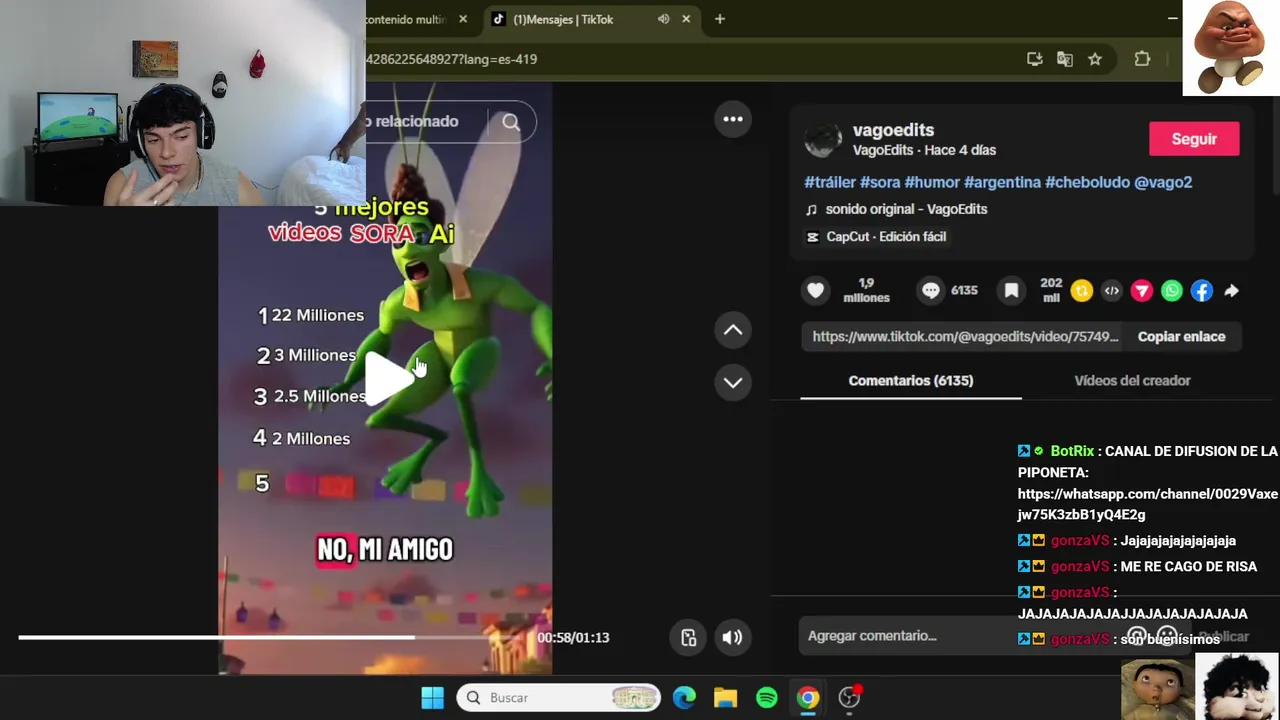This screenshot has height=720, width=1280.
Task: Click the 1,9 millones likes count
Action: tap(866, 291)
